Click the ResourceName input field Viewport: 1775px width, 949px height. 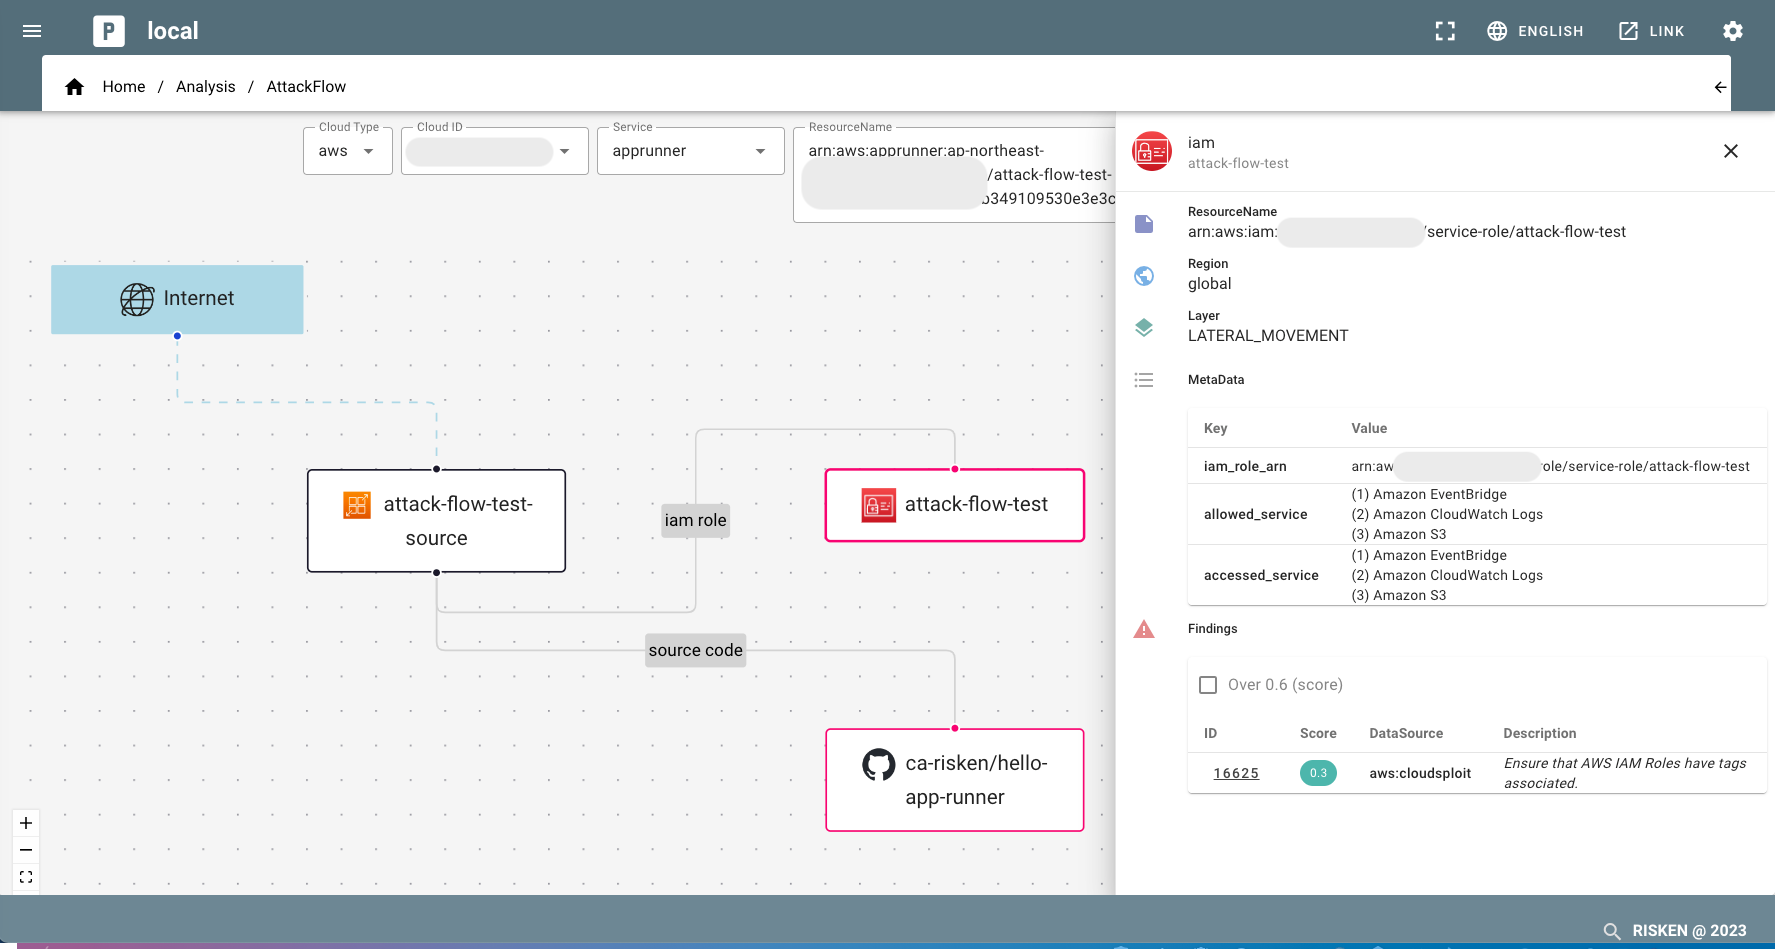tap(954, 175)
